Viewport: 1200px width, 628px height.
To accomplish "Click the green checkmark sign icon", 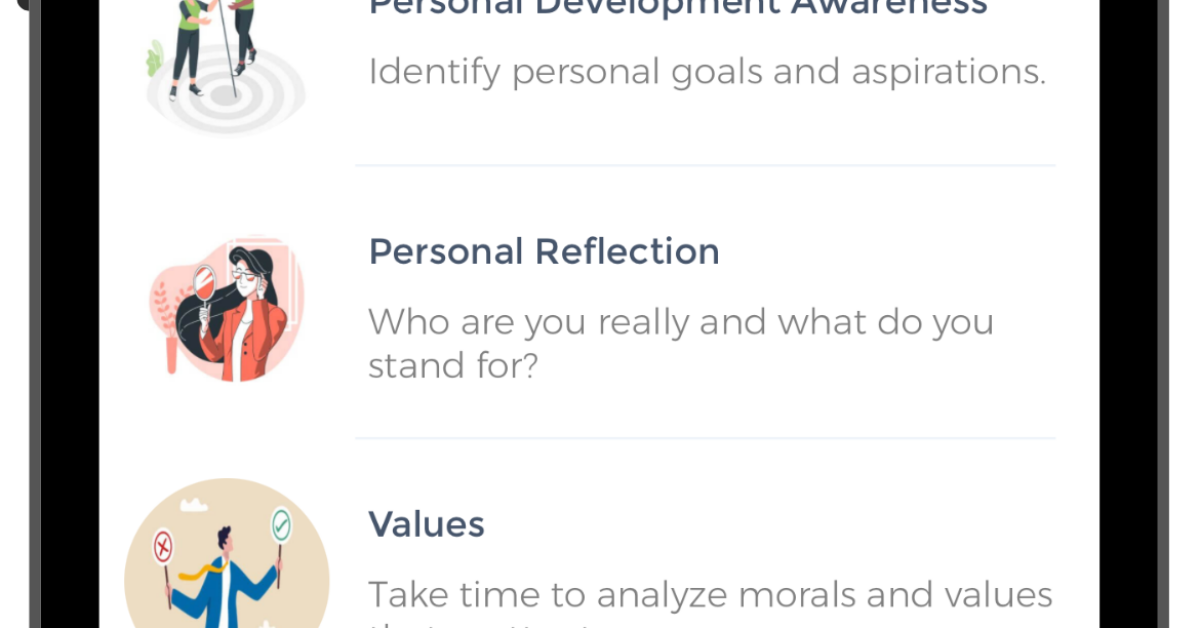I will point(281,525).
